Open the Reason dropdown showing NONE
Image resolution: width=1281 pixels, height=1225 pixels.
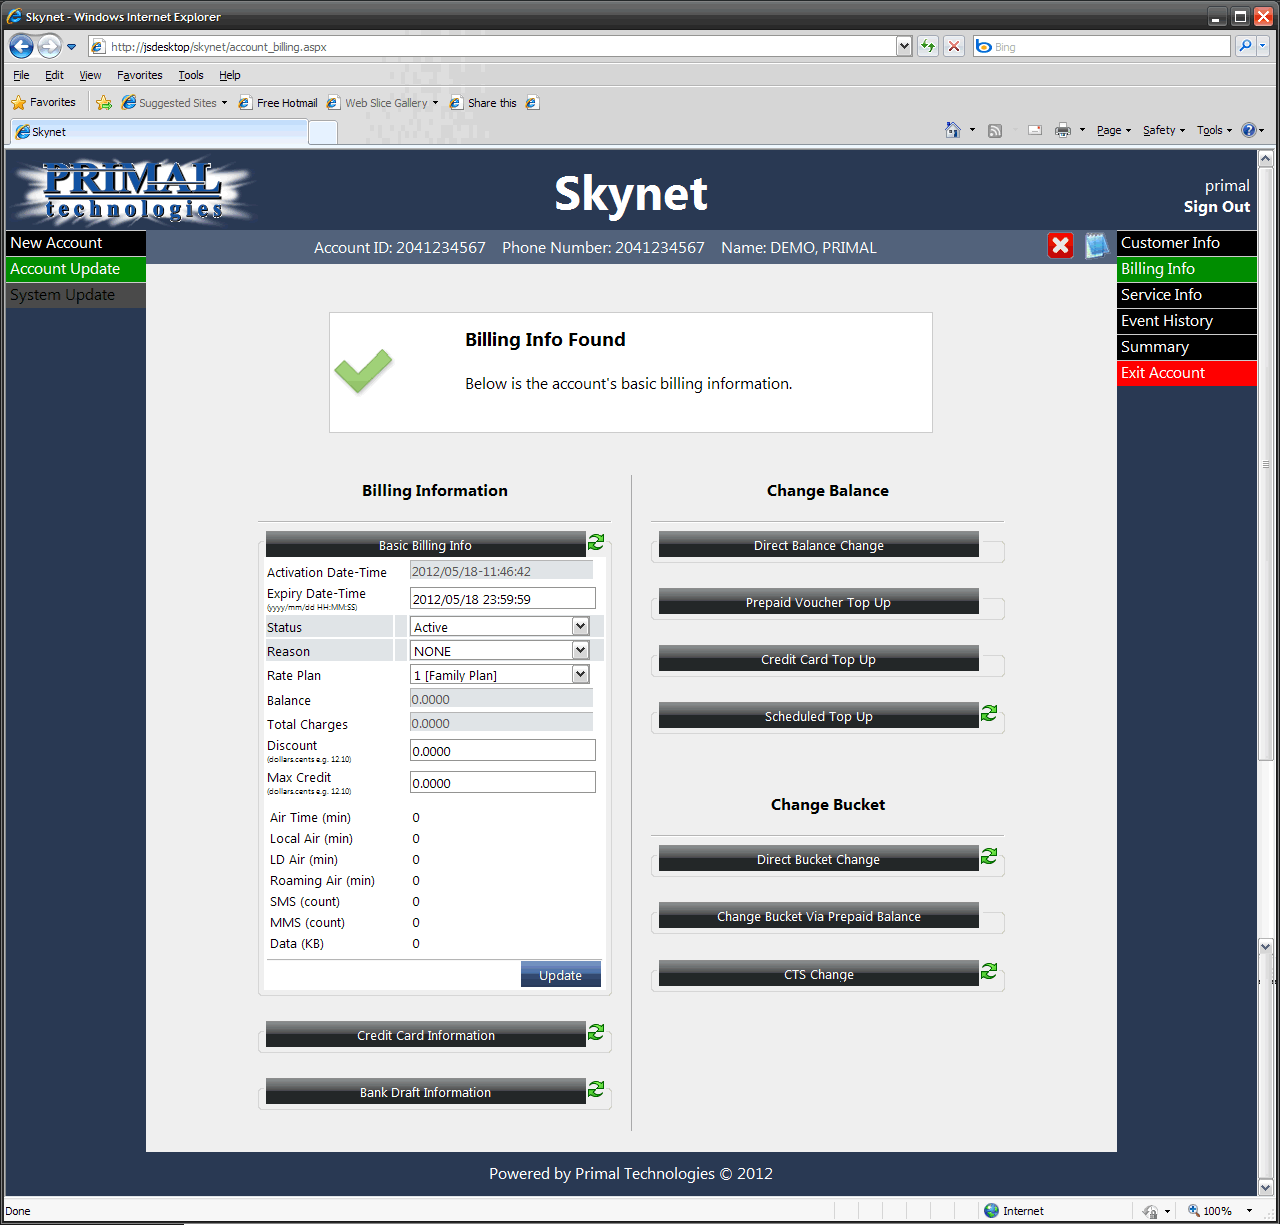point(580,650)
